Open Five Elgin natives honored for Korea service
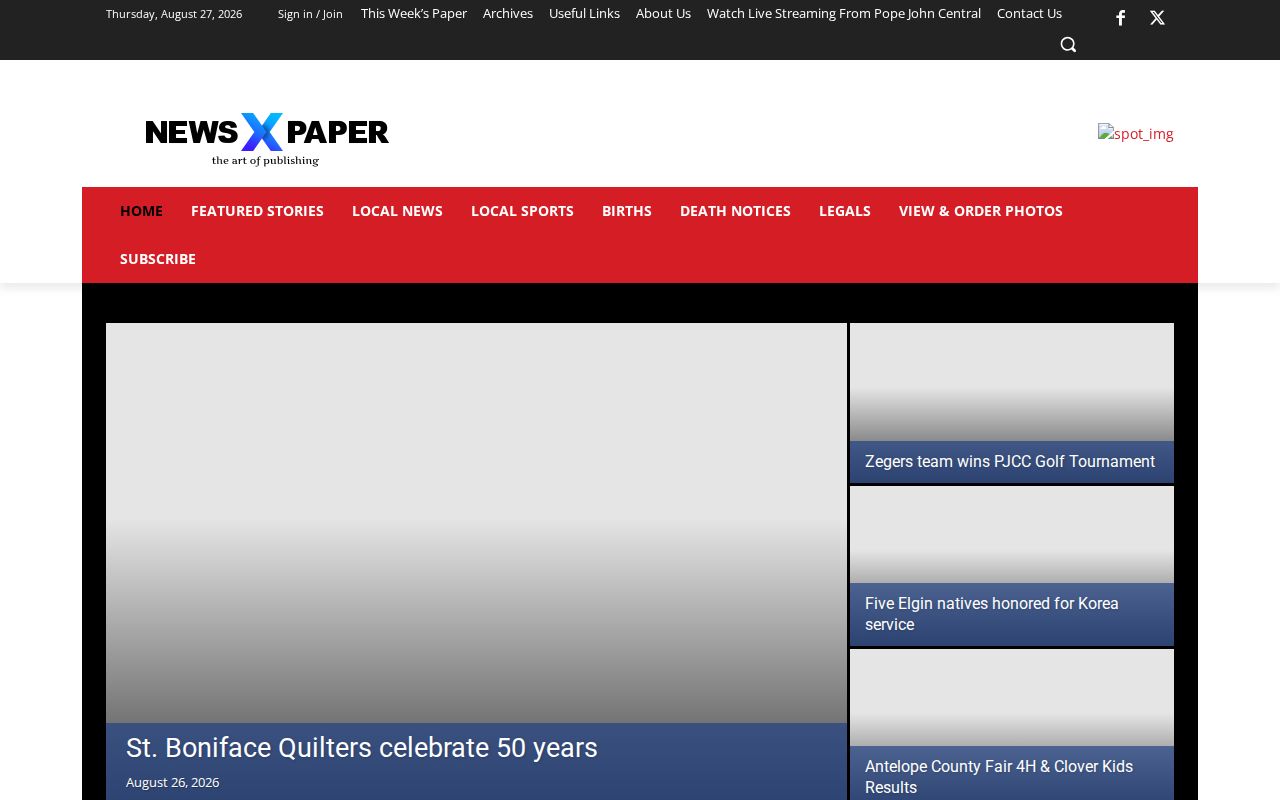This screenshot has height=800, width=1280. click(992, 614)
